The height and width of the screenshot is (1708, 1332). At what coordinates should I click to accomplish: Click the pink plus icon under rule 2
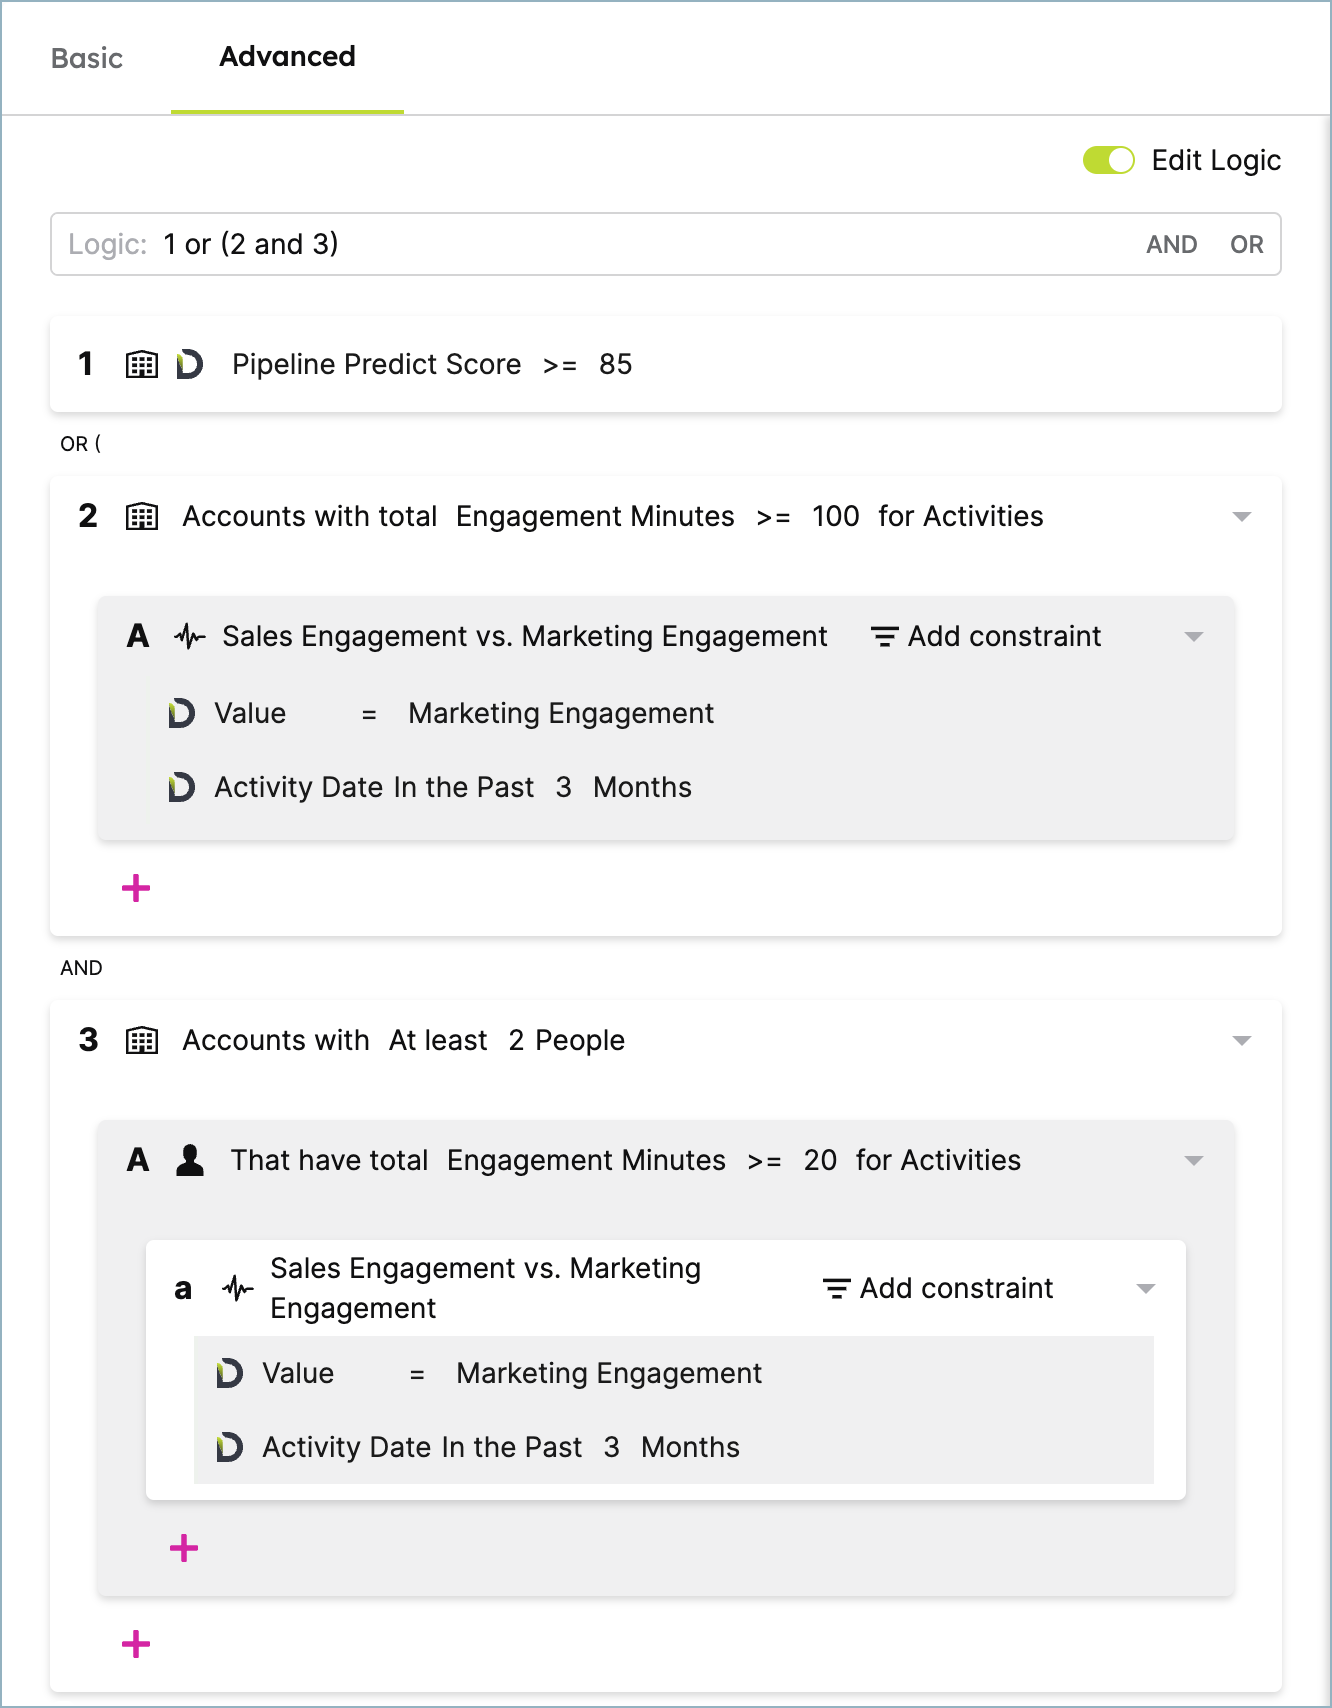[x=136, y=888]
